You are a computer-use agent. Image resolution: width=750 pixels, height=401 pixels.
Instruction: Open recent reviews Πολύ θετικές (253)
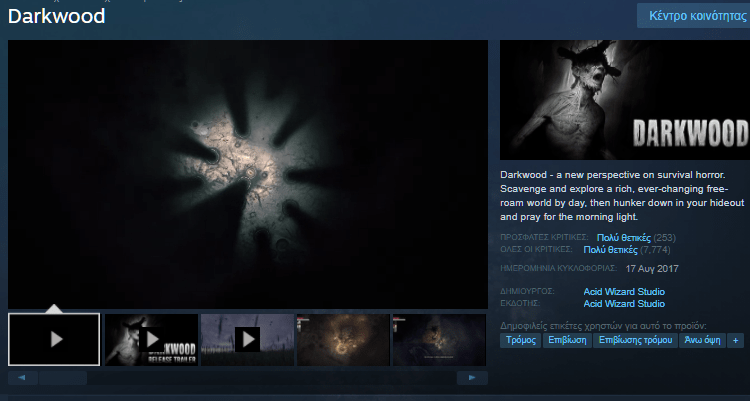coord(636,238)
